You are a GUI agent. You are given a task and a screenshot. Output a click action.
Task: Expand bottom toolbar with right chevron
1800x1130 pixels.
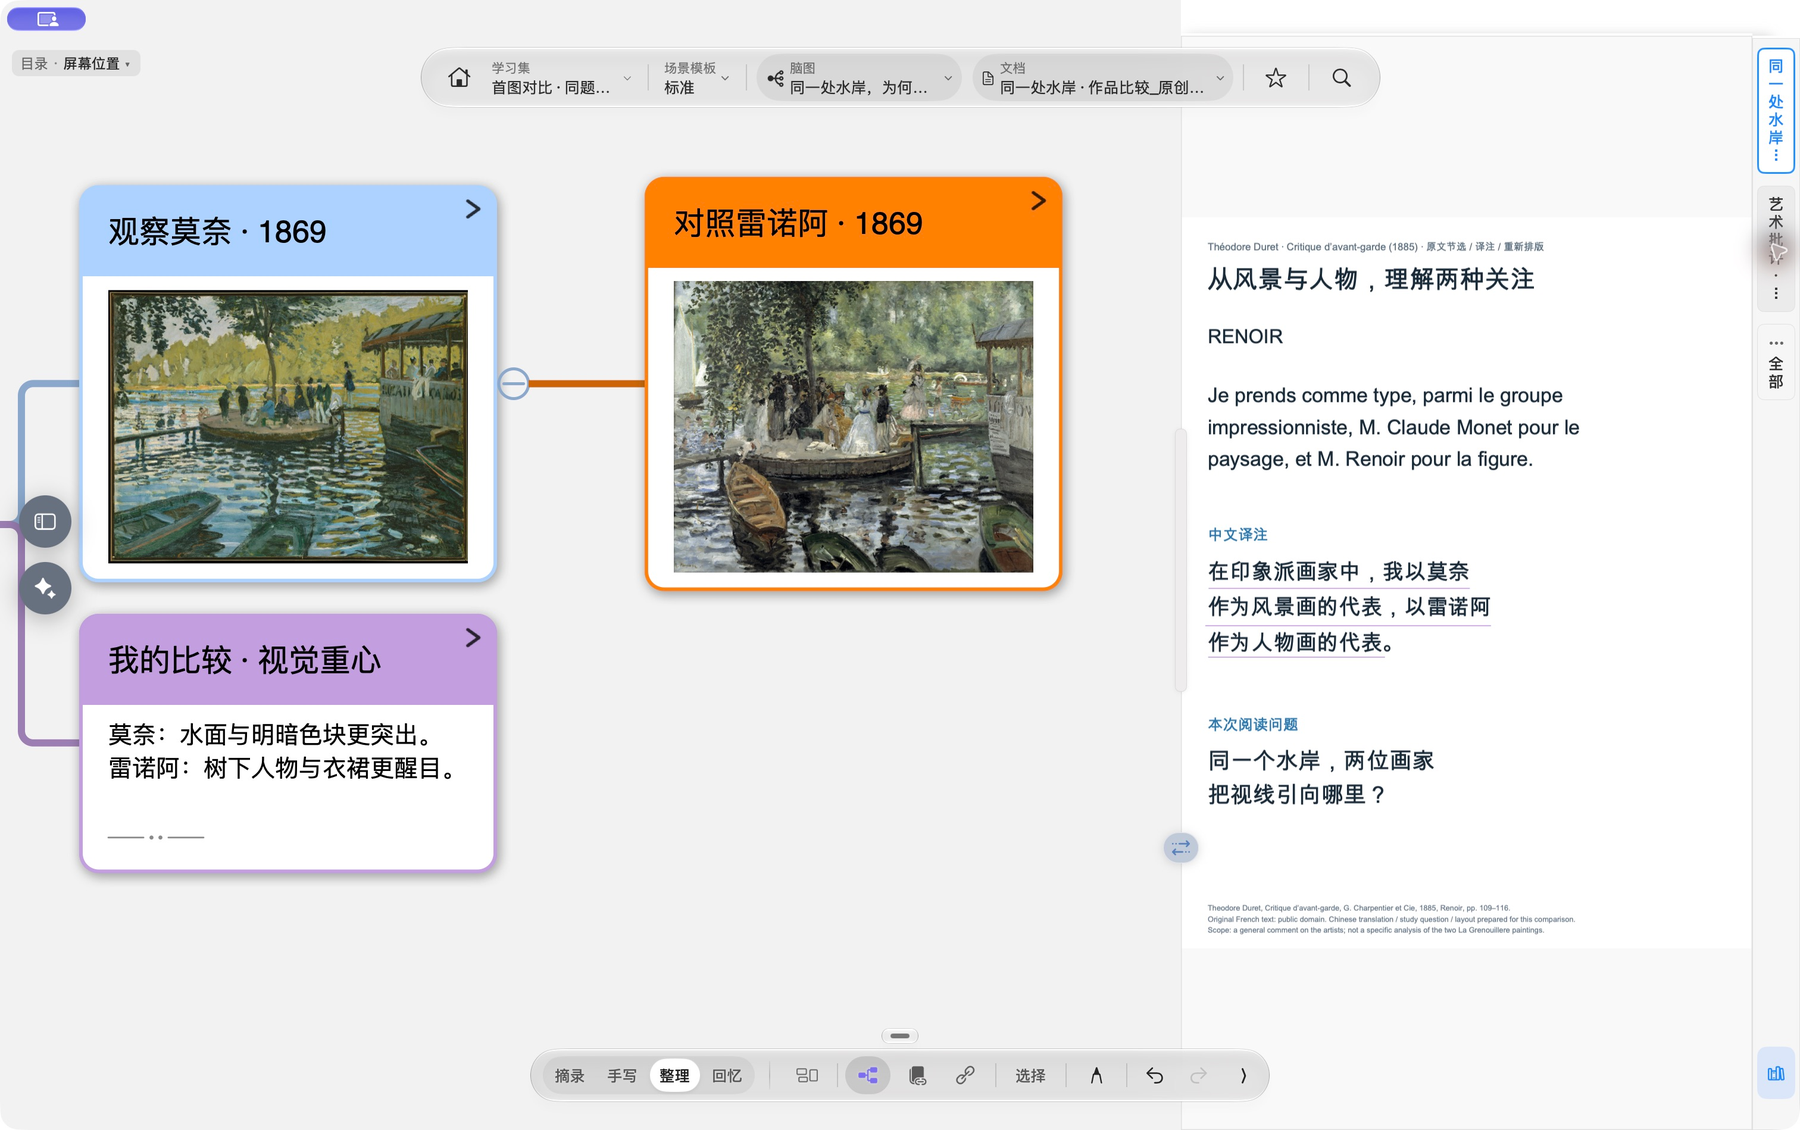click(x=1243, y=1076)
